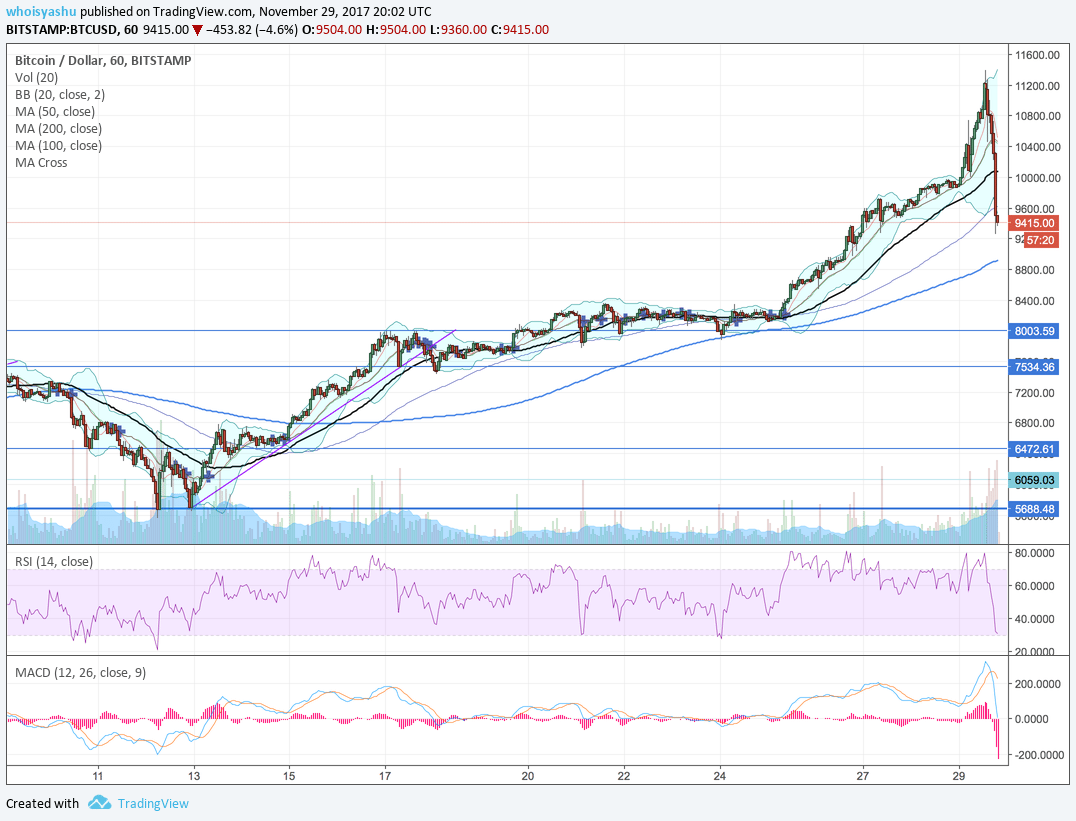The height and width of the screenshot is (821, 1076).
Task: Select the Vol (20) indicator label
Action: coord(36,78)
